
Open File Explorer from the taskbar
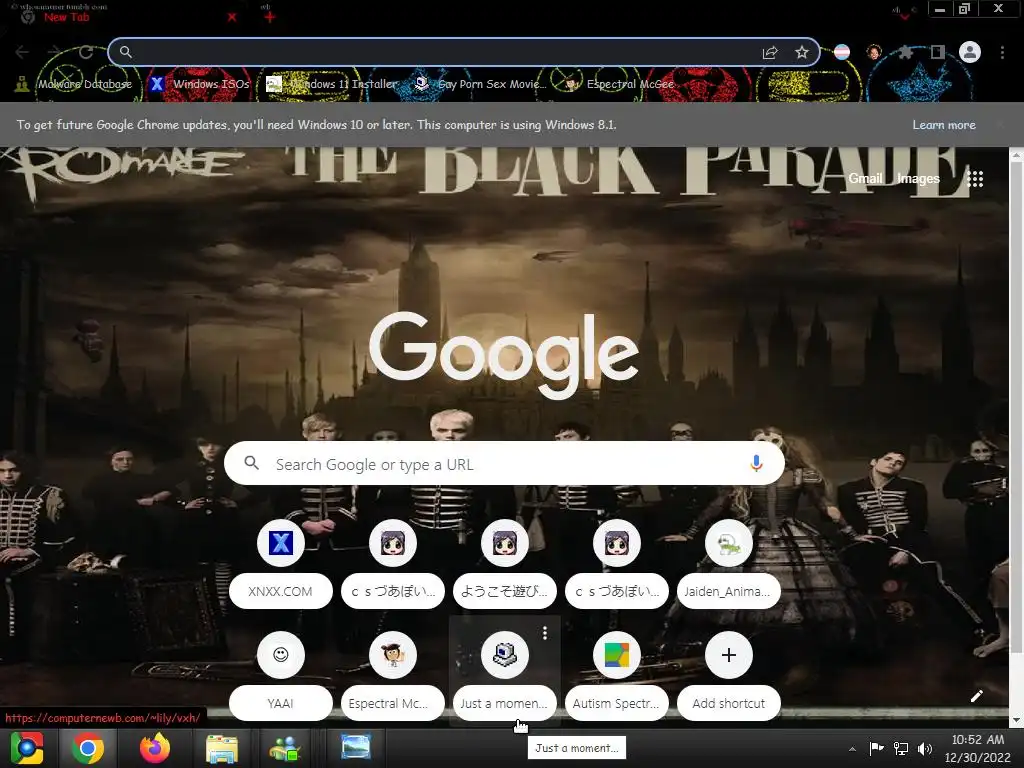click(222, 748)
